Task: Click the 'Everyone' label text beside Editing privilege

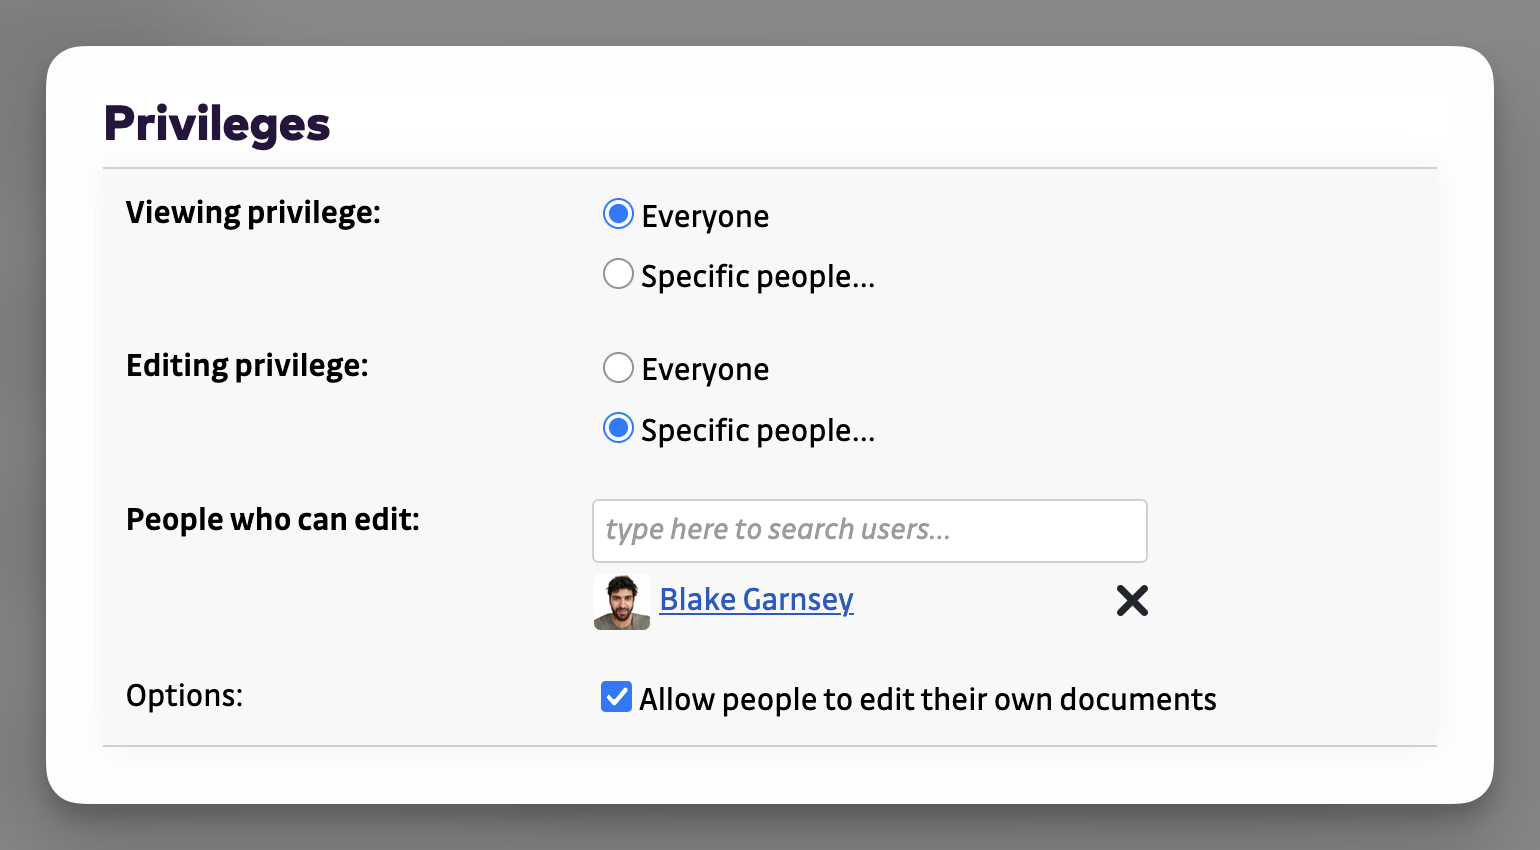Action: click(x=705, y=369)
